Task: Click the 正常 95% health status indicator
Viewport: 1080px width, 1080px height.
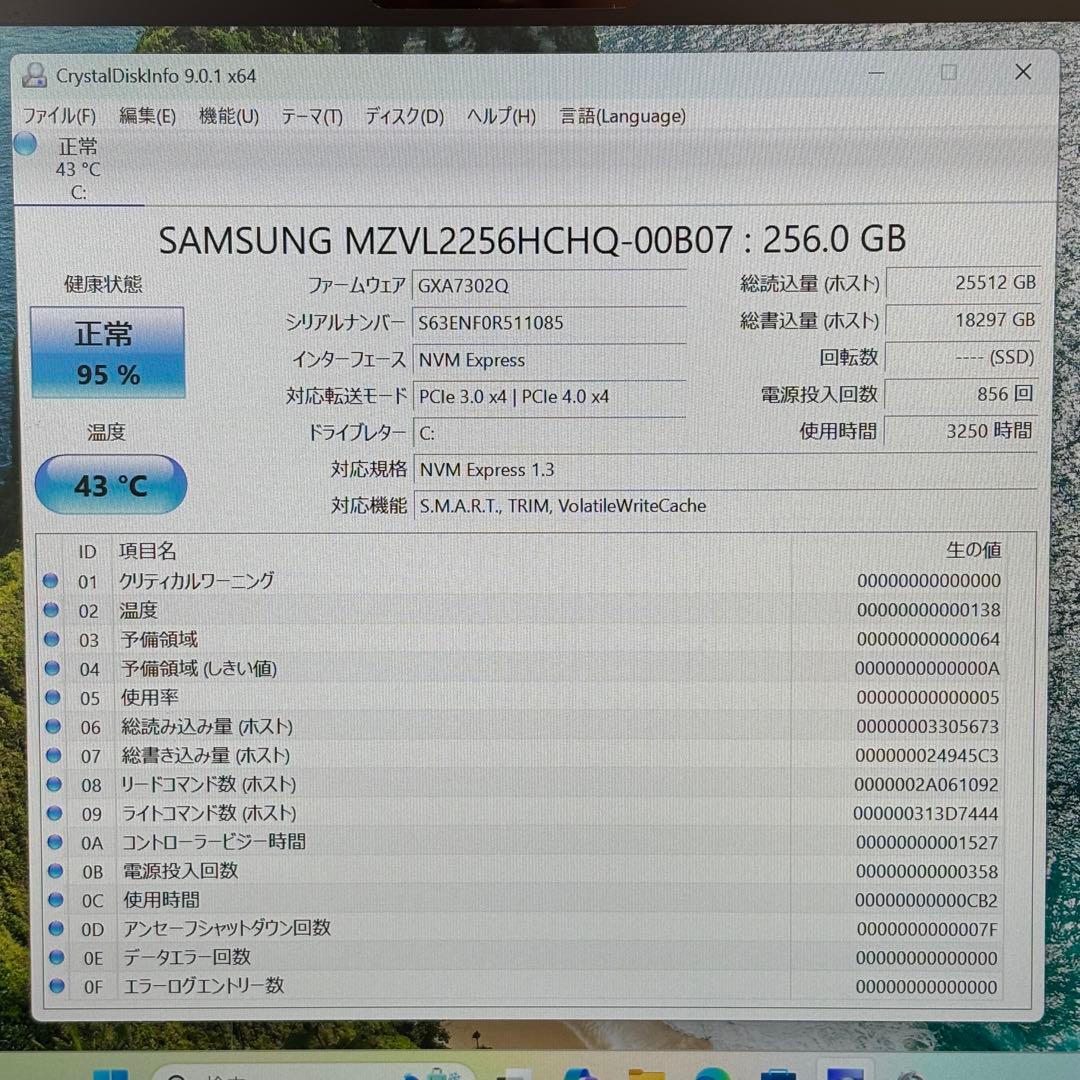Action: [x=107, y=352]
